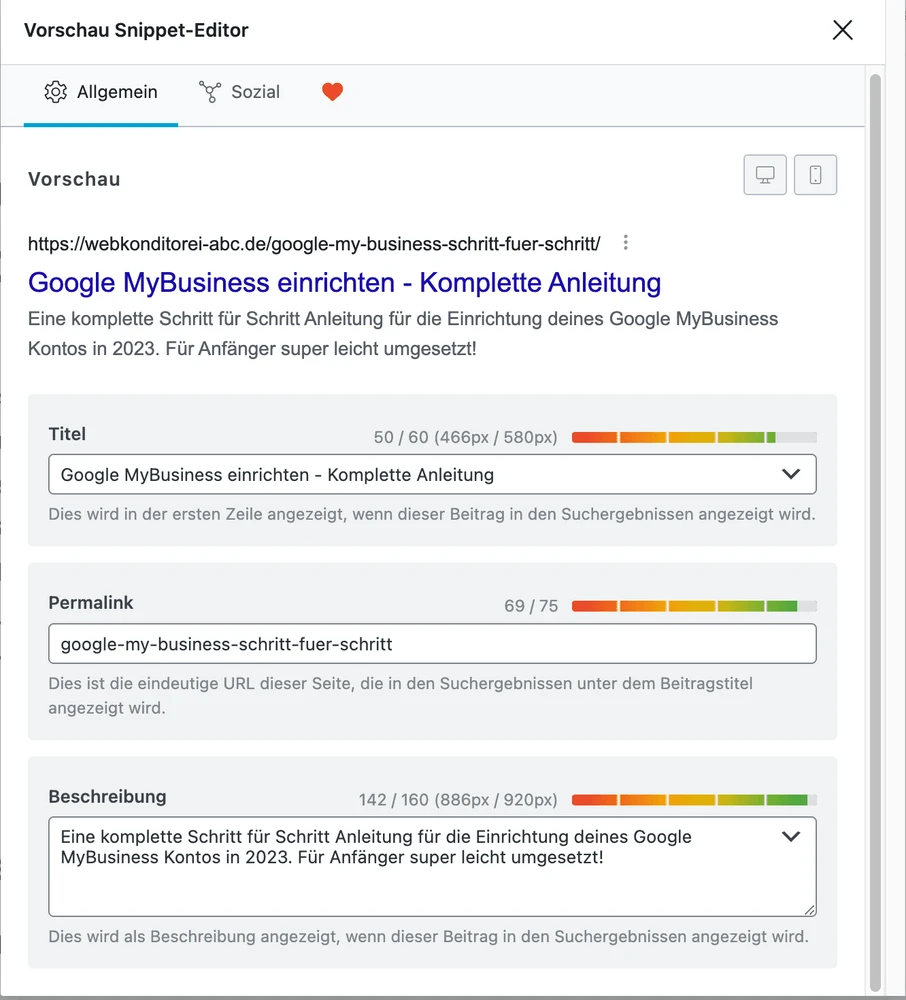
Task: Click the '69 / 75' permalink counter
Action: pyautogui.click(x=530, y=606)
